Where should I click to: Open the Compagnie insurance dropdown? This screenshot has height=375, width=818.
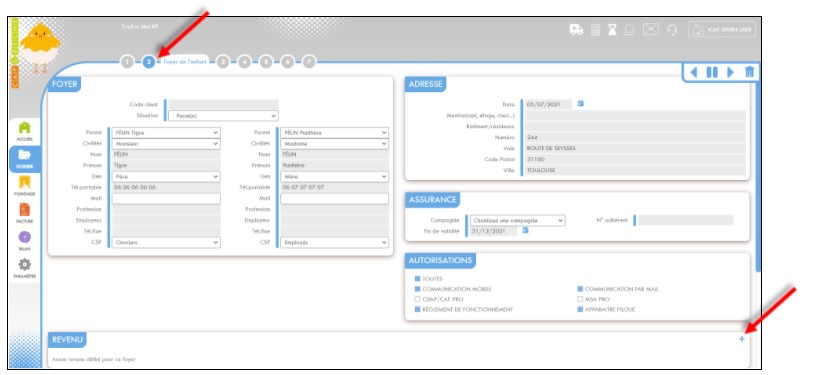(518, 221)
